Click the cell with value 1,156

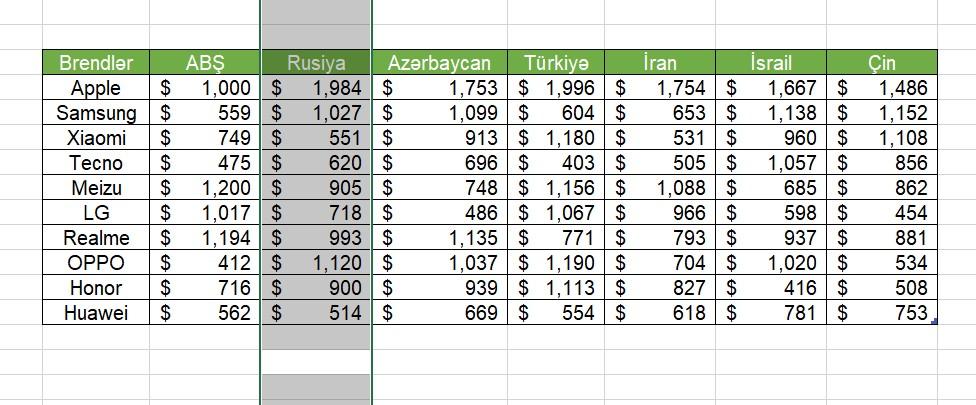coord(556,187)
